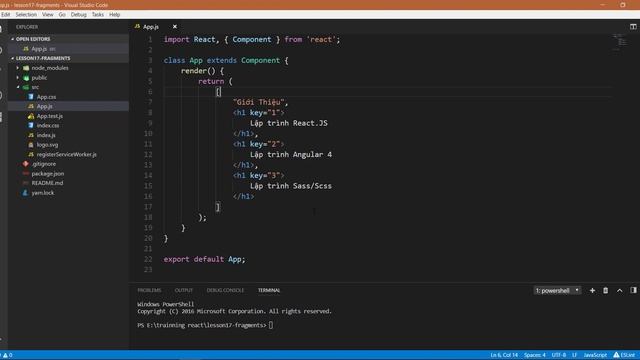Change file encoding UTF-8
The image size is (640, 360).
point(559,355)
